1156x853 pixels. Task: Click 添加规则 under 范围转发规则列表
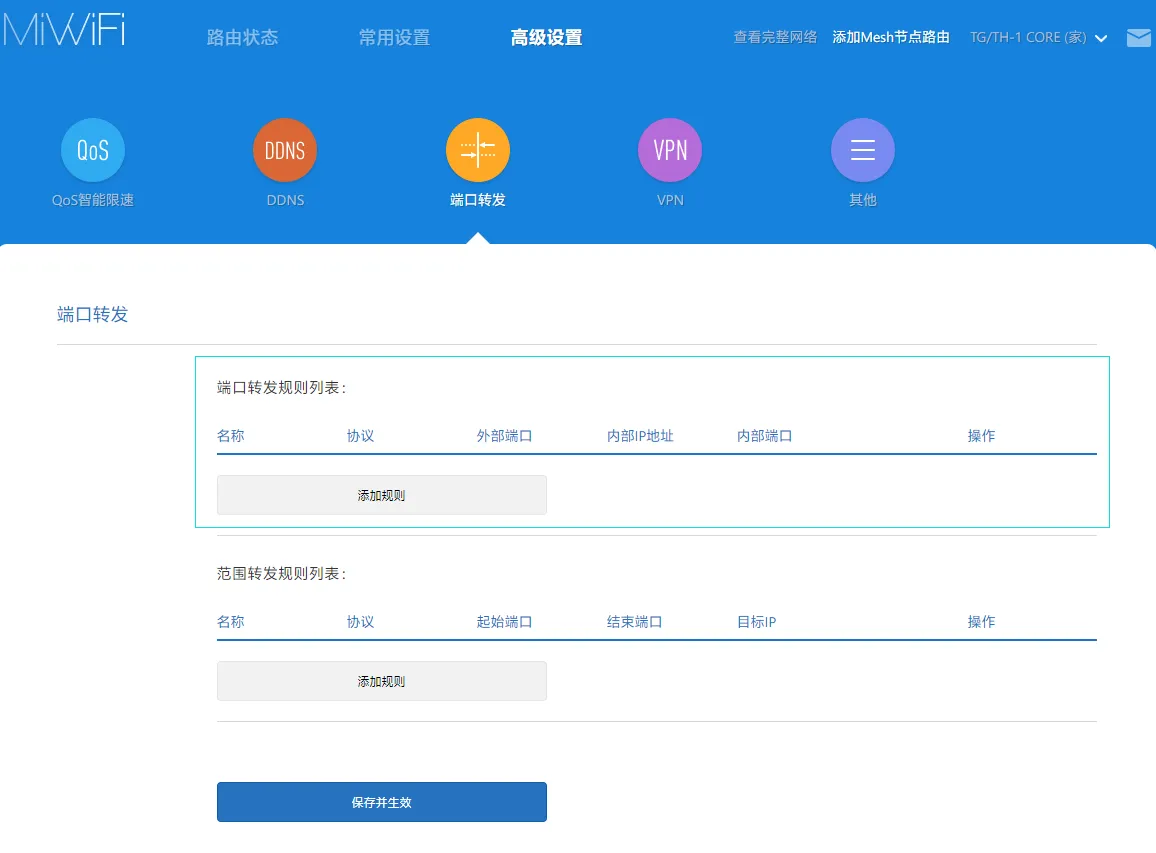[x=381, y=681]
